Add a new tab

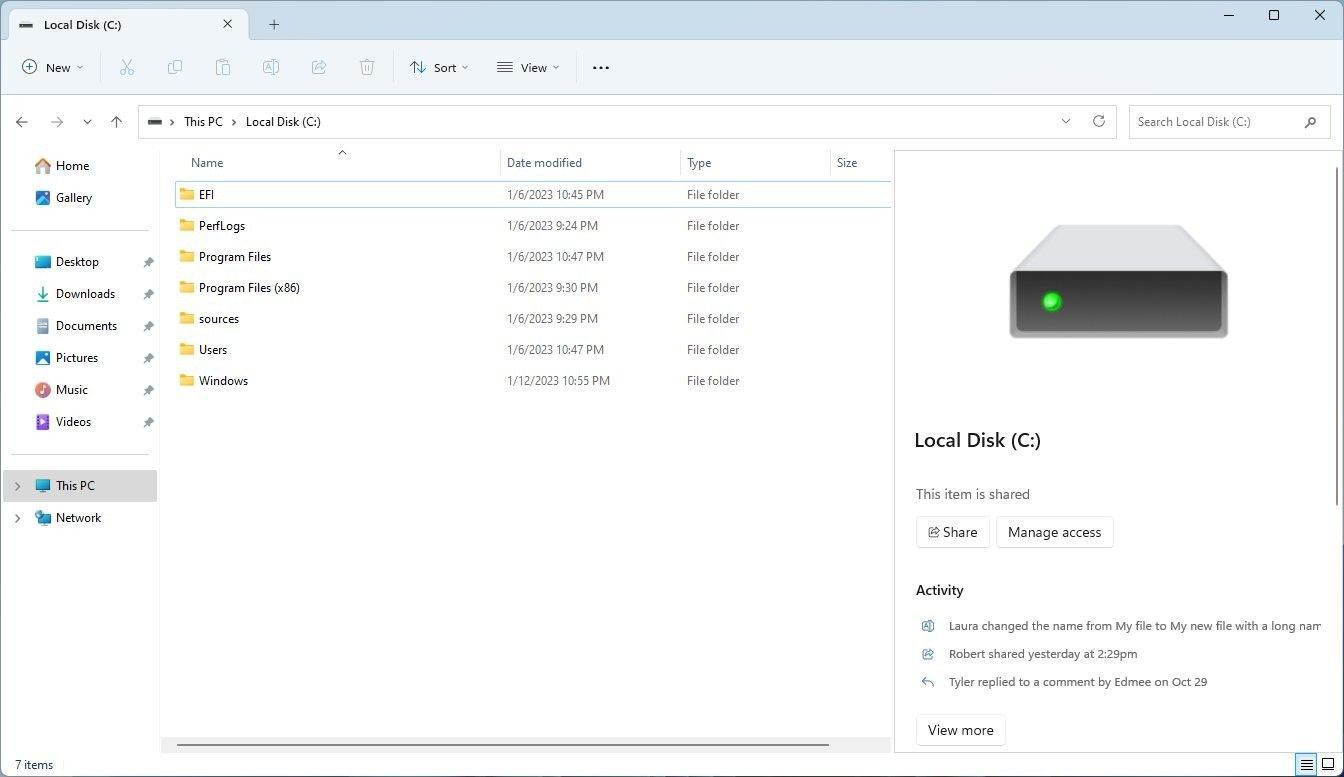(274, 24)
